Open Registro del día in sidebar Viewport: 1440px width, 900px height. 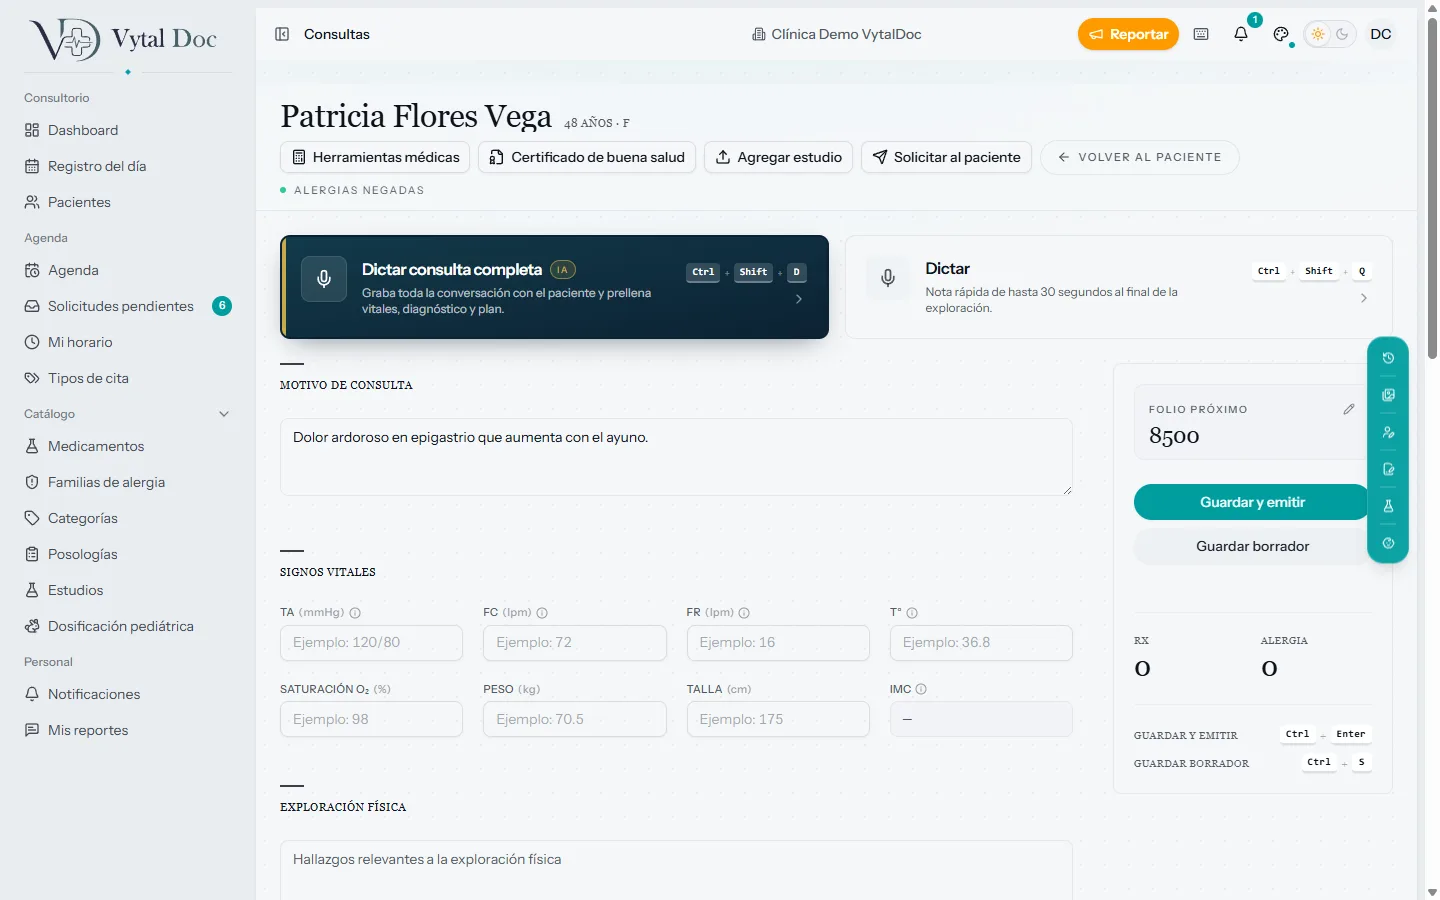(x=128, y=166)
